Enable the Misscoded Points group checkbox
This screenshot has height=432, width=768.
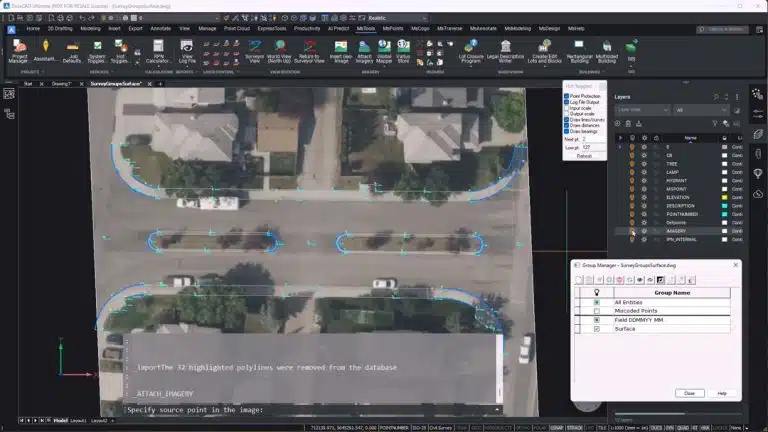[x=597, y=311]
